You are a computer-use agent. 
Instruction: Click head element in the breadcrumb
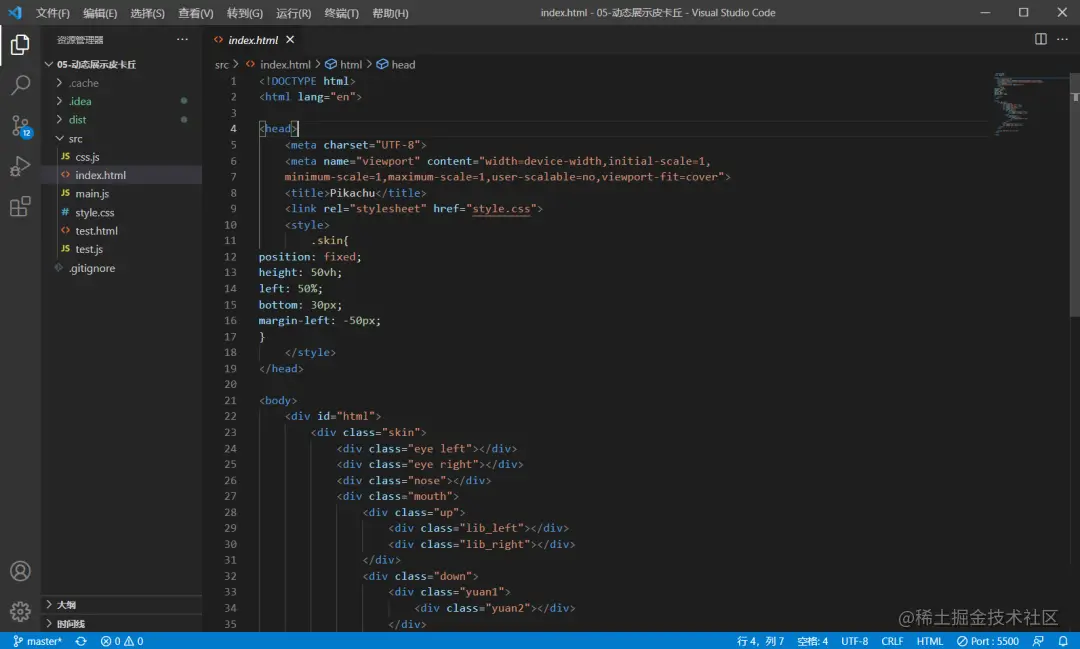coord(403,65)
